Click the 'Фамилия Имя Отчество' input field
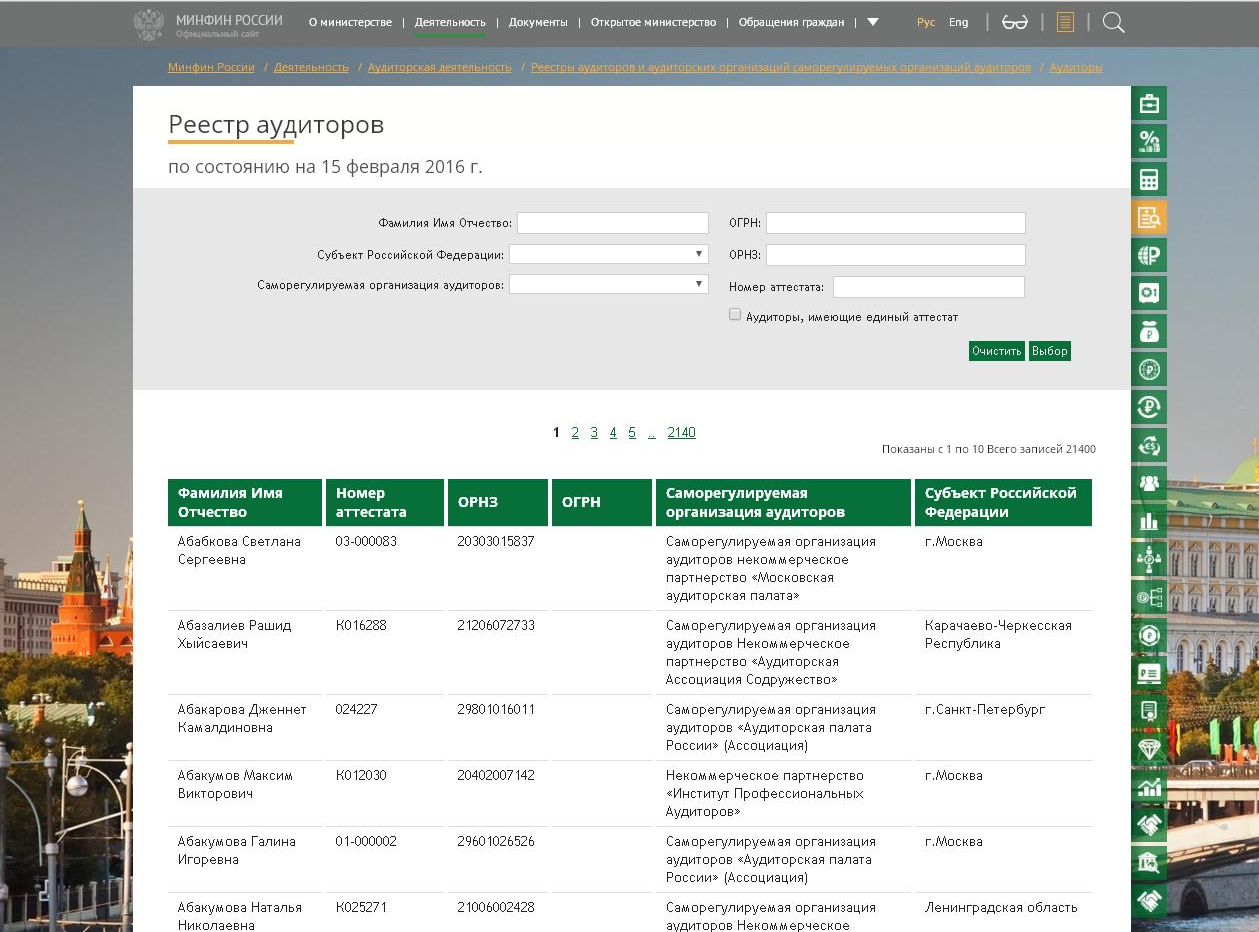This screenshot has width=1259, height=932. pos(612,223)
